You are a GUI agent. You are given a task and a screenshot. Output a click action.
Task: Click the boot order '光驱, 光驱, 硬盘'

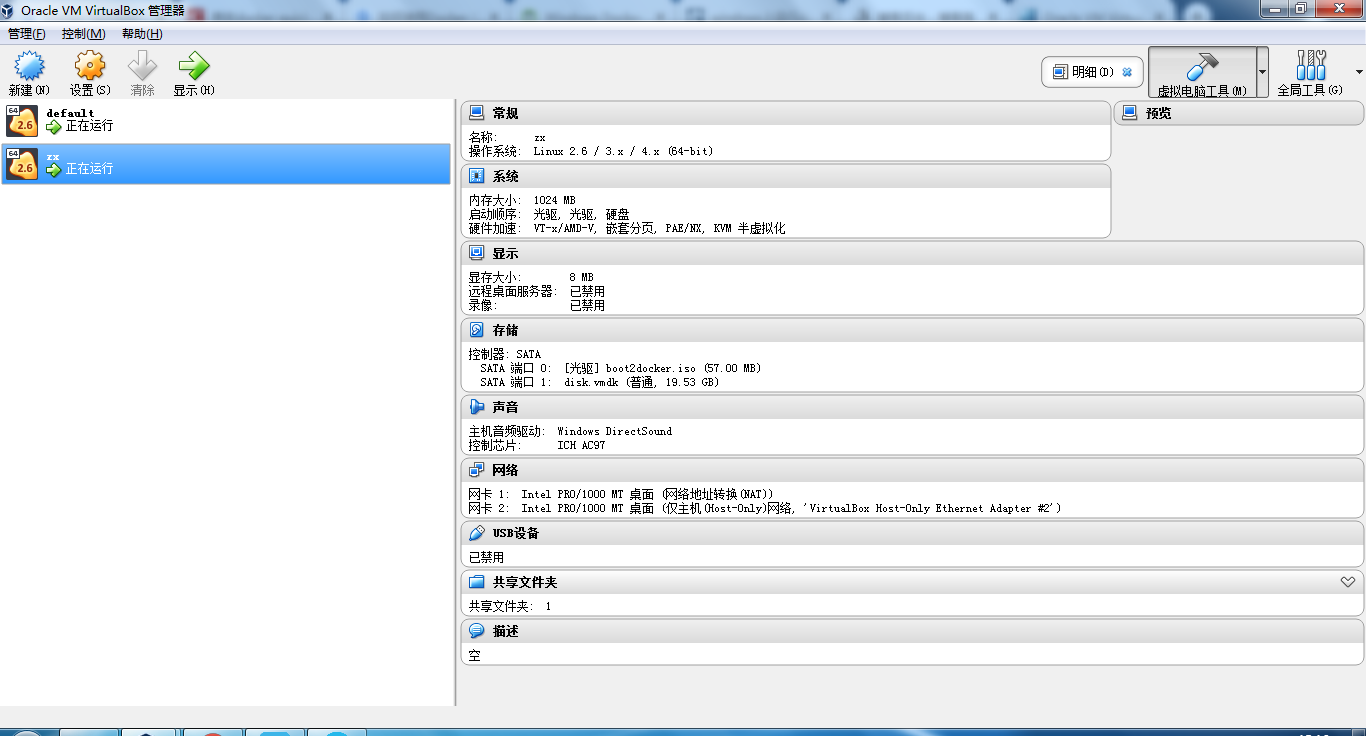(x=581, y=214)
